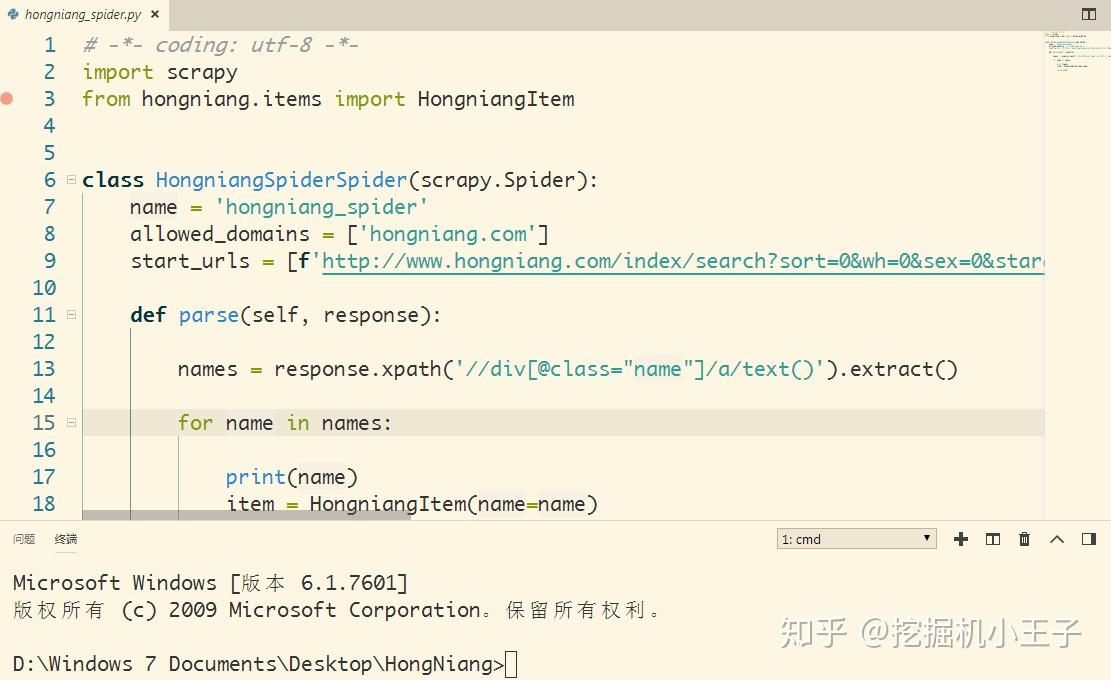The width and height of the screenshot is (1111, 680).
Task: Click line number 18 in the gutter
Action: click(44, 504)
